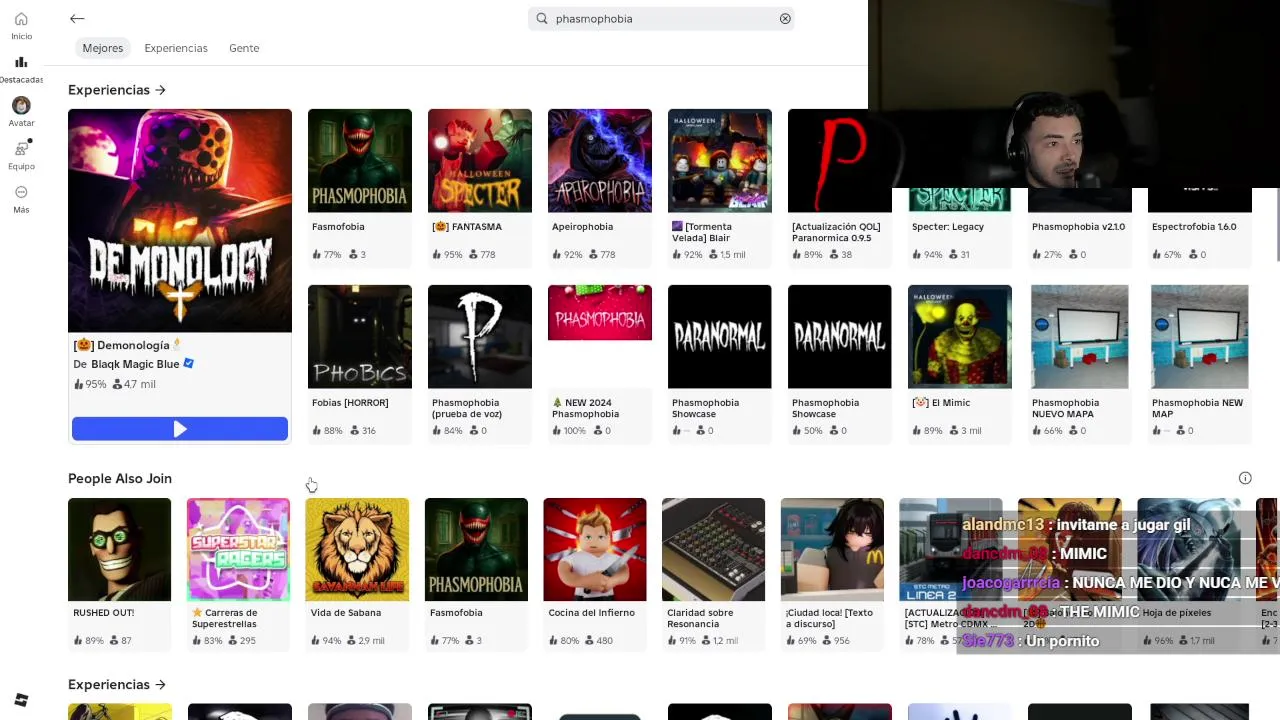The image size is (1280, 720).
Task: Open Más menu in sidebar
Action: pos(21,199)
